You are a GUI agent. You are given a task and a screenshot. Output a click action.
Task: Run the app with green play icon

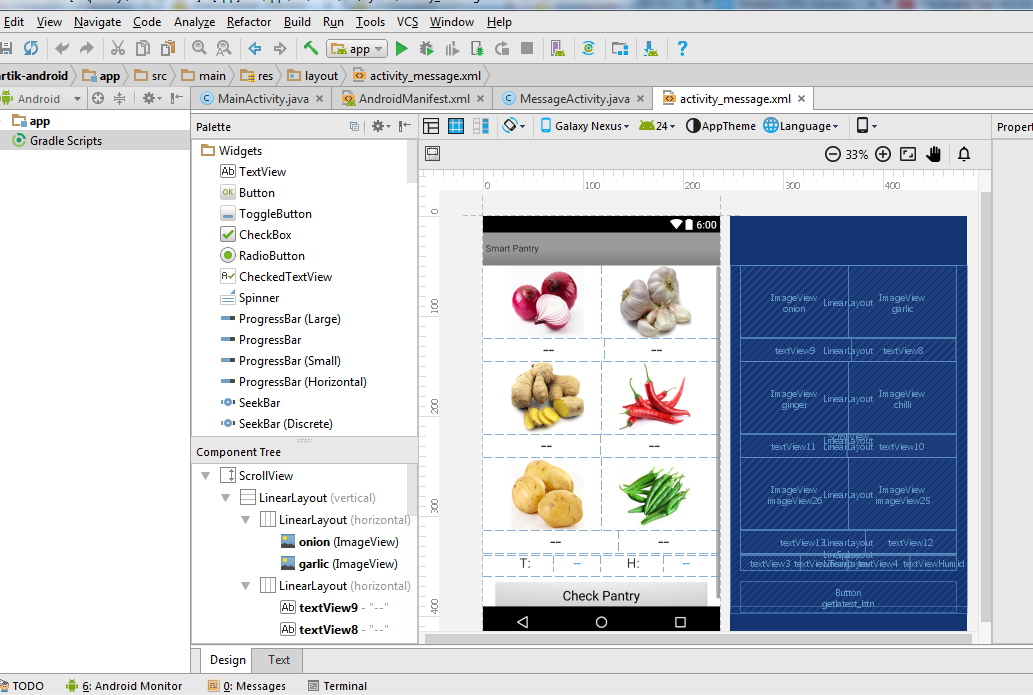pos(401,48)
